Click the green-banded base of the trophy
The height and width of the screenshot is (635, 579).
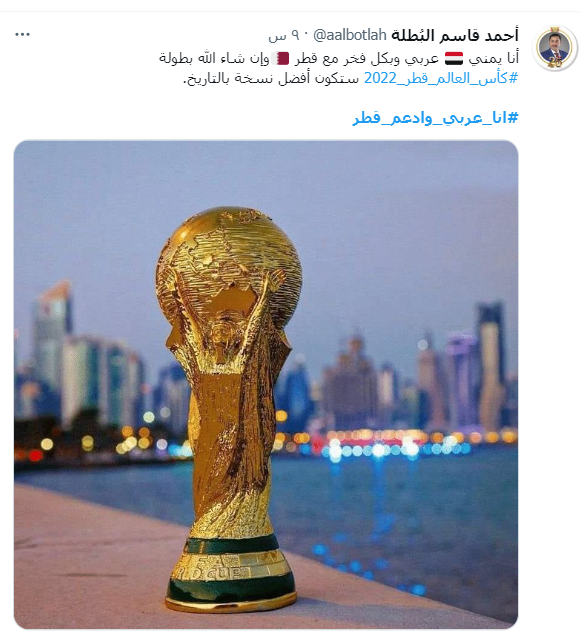point(231,573)
